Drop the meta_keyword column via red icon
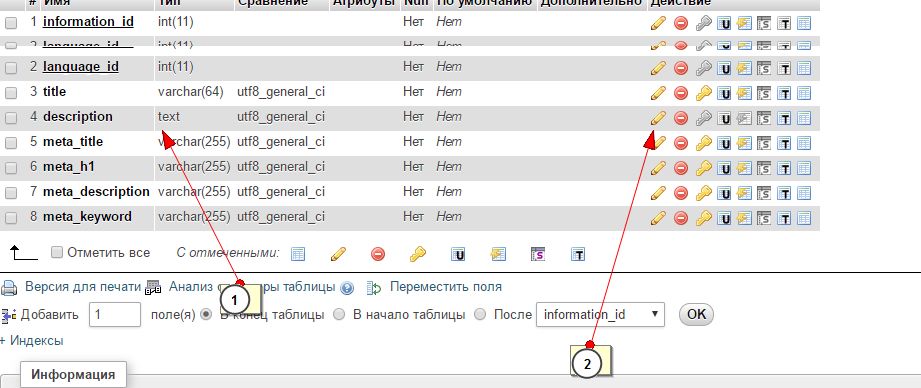This screenshot has width=921, height=388. tap(681, 218)
